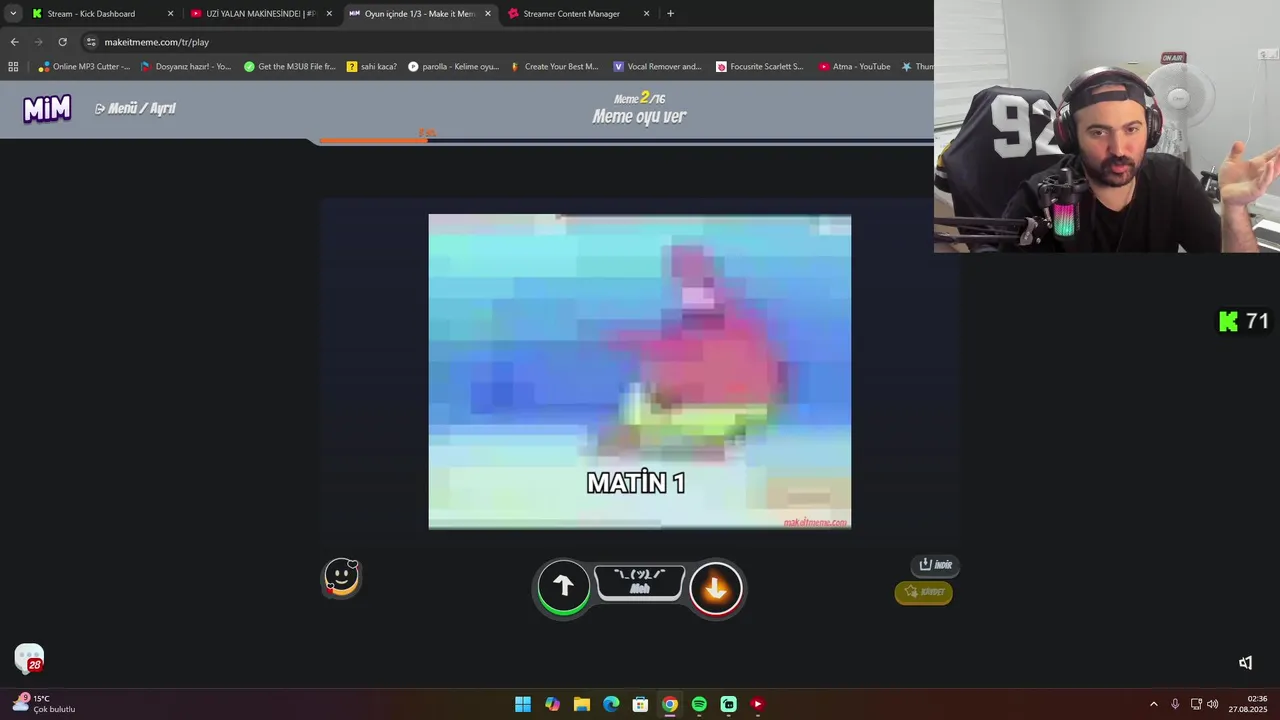
Task: Go back in browser history
Action: (14, 42)
